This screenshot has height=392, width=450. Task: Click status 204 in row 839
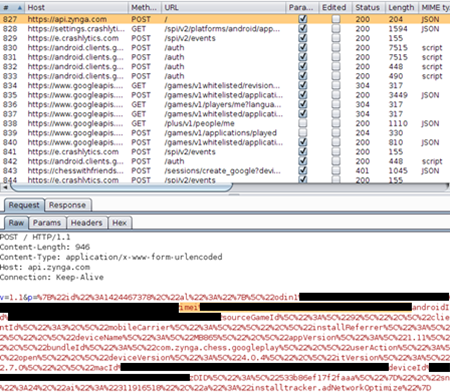point(362,133)
